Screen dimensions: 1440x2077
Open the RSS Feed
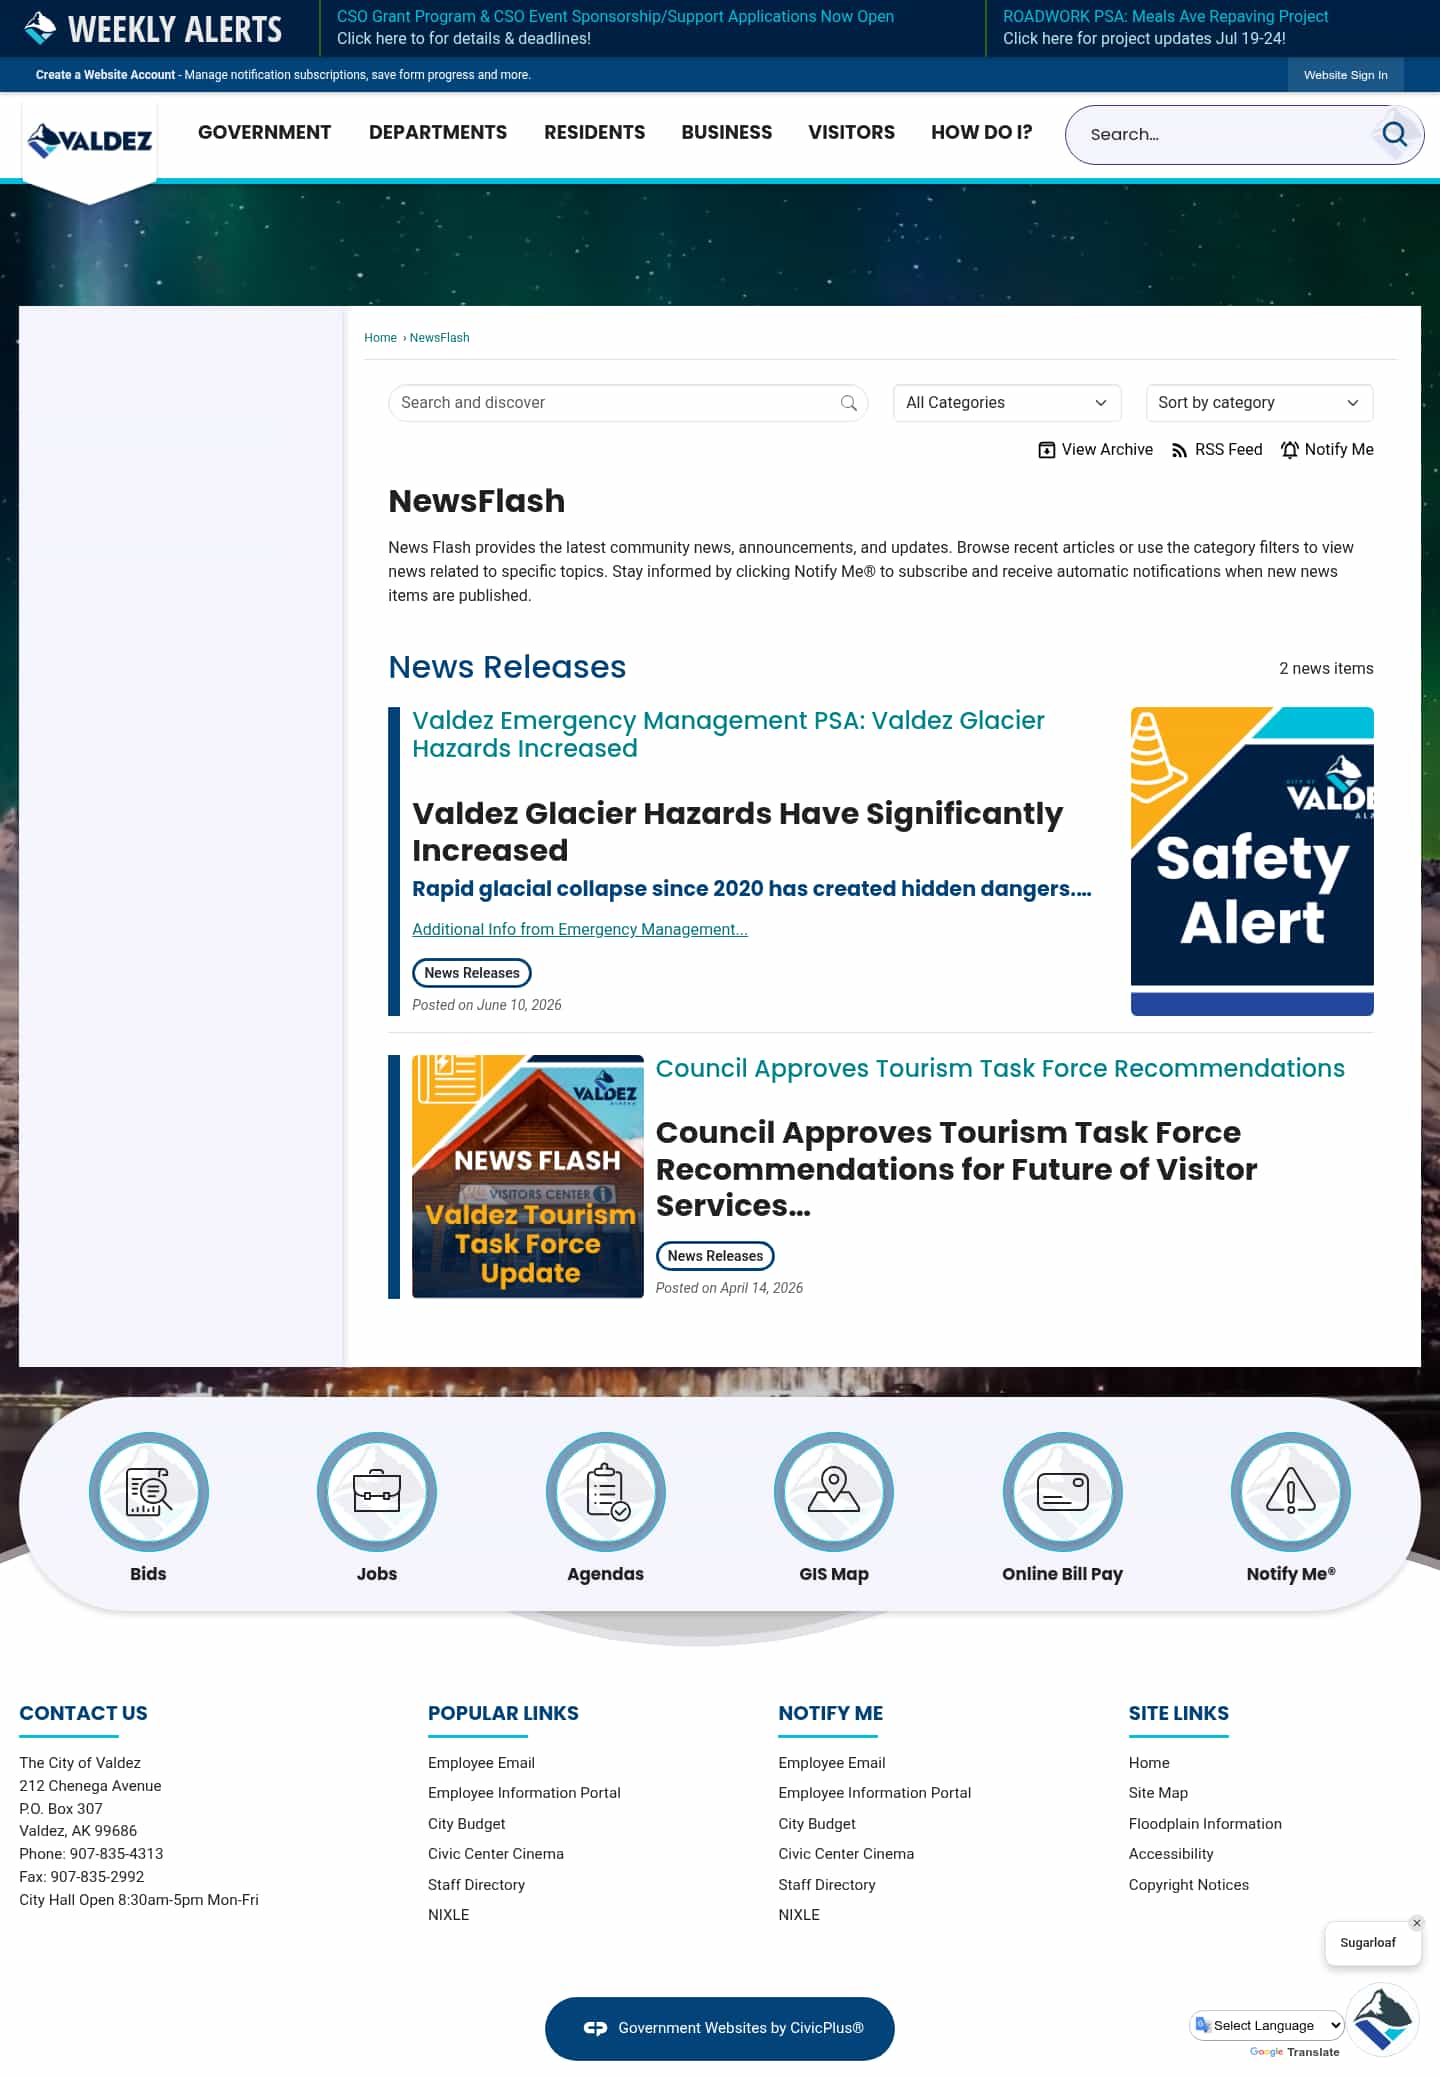[x=1216, y=450]
